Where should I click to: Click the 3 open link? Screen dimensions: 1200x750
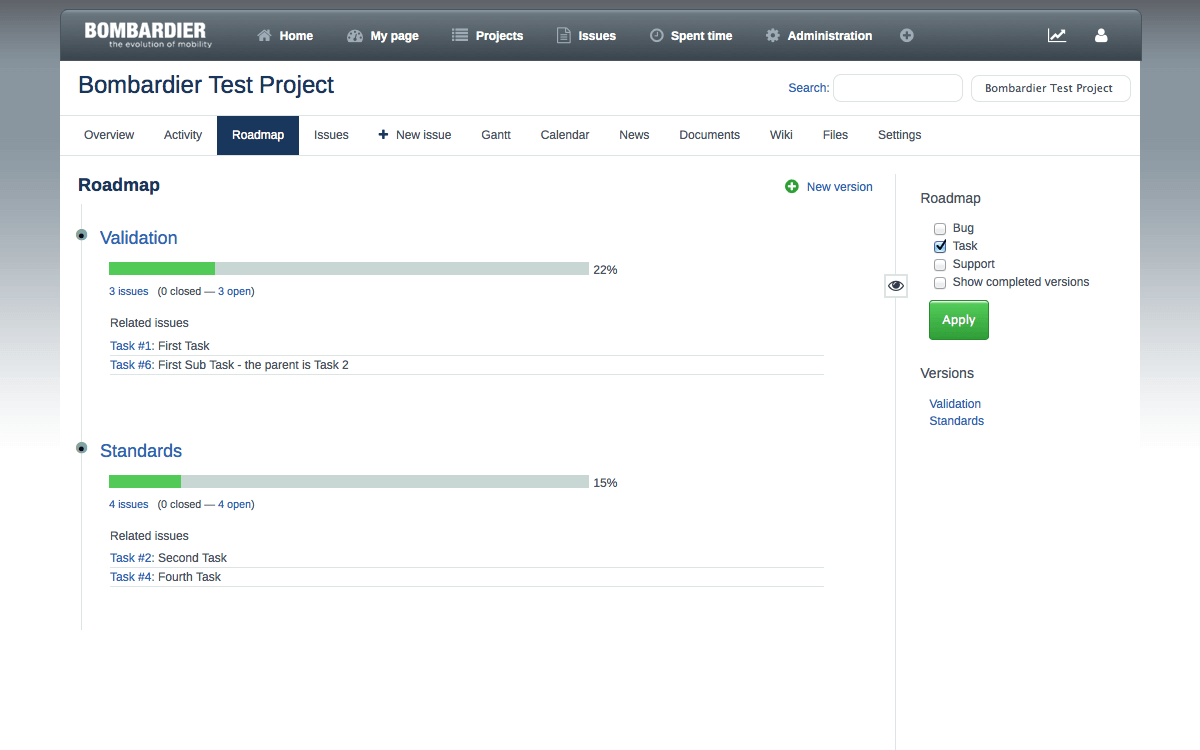pyautogui.click(x=234, y=292)
